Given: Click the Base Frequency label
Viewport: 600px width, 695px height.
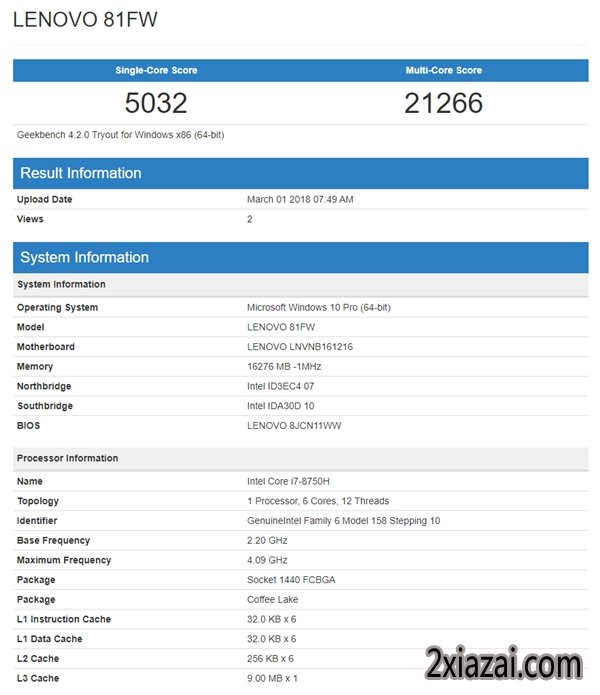Looking at the screenshot, I should point(53,540).
